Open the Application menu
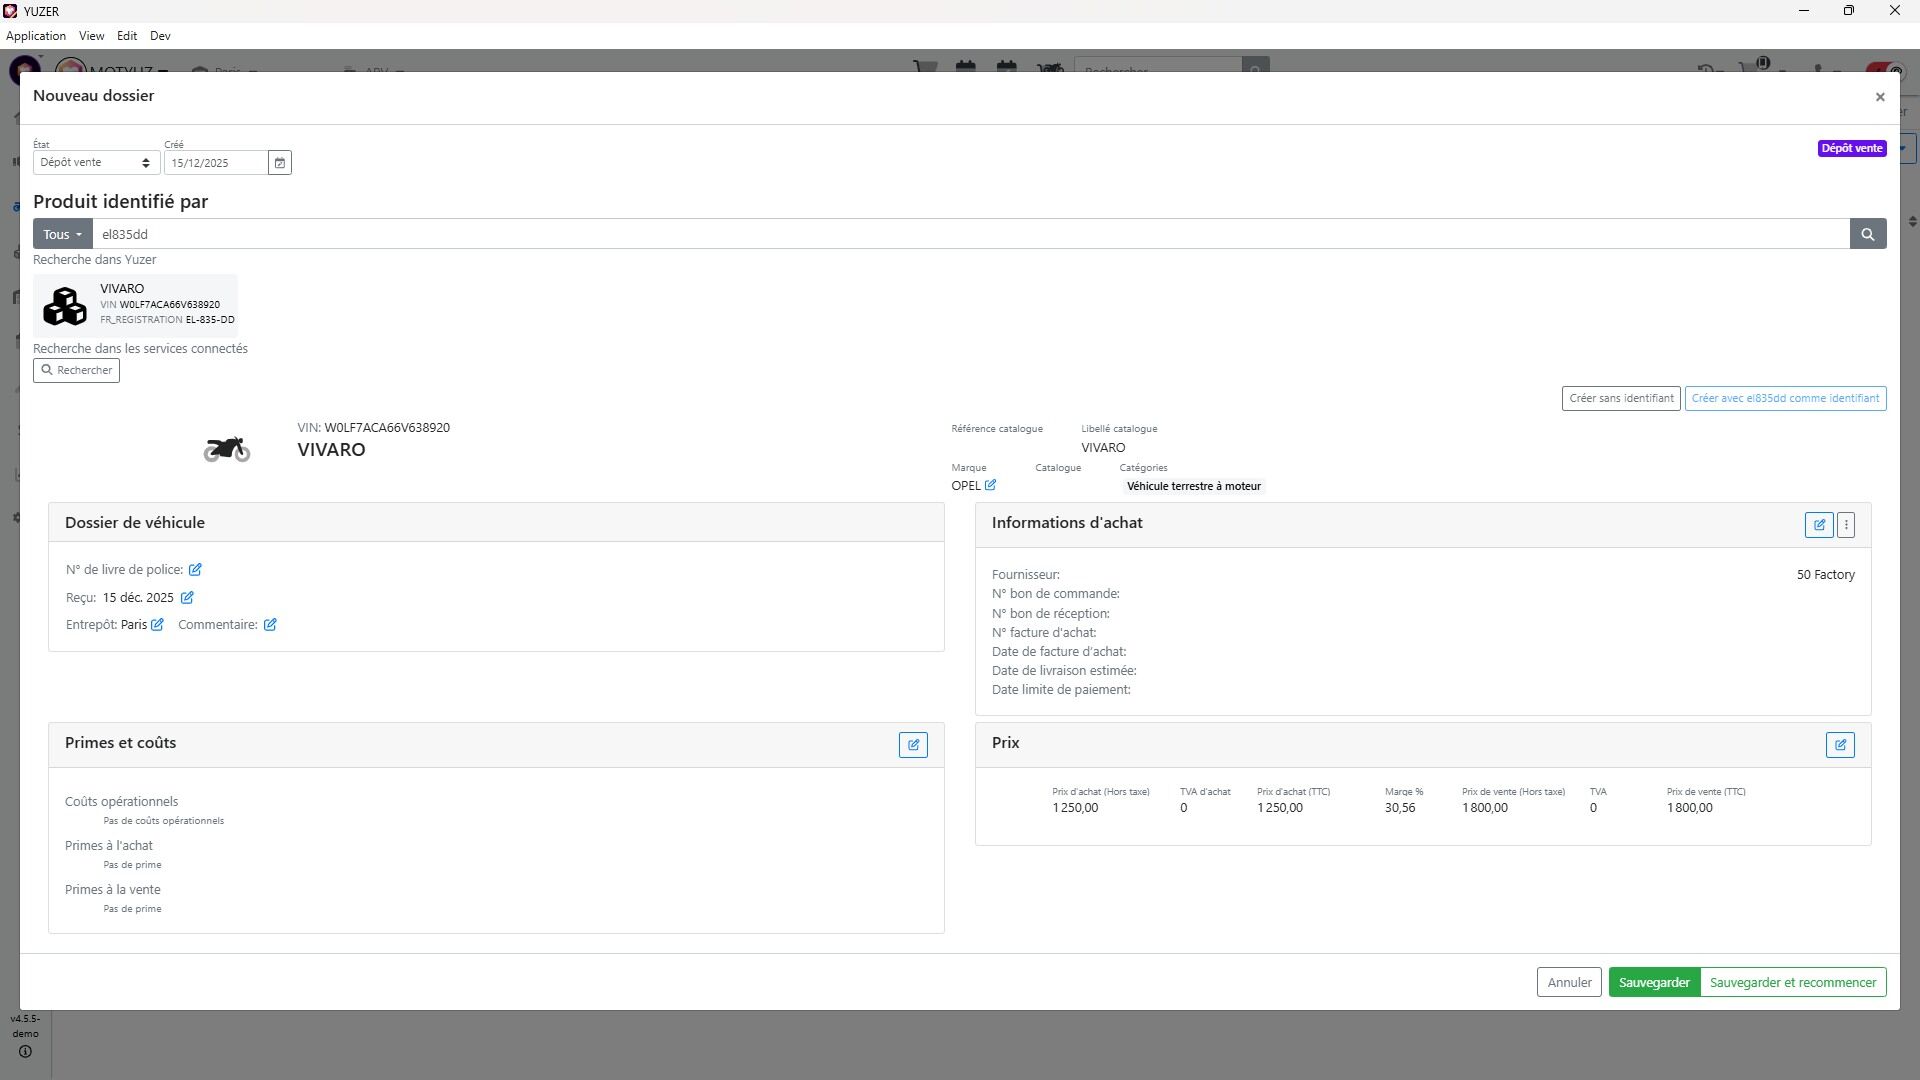1920x1080 pixels. (36, 36)
